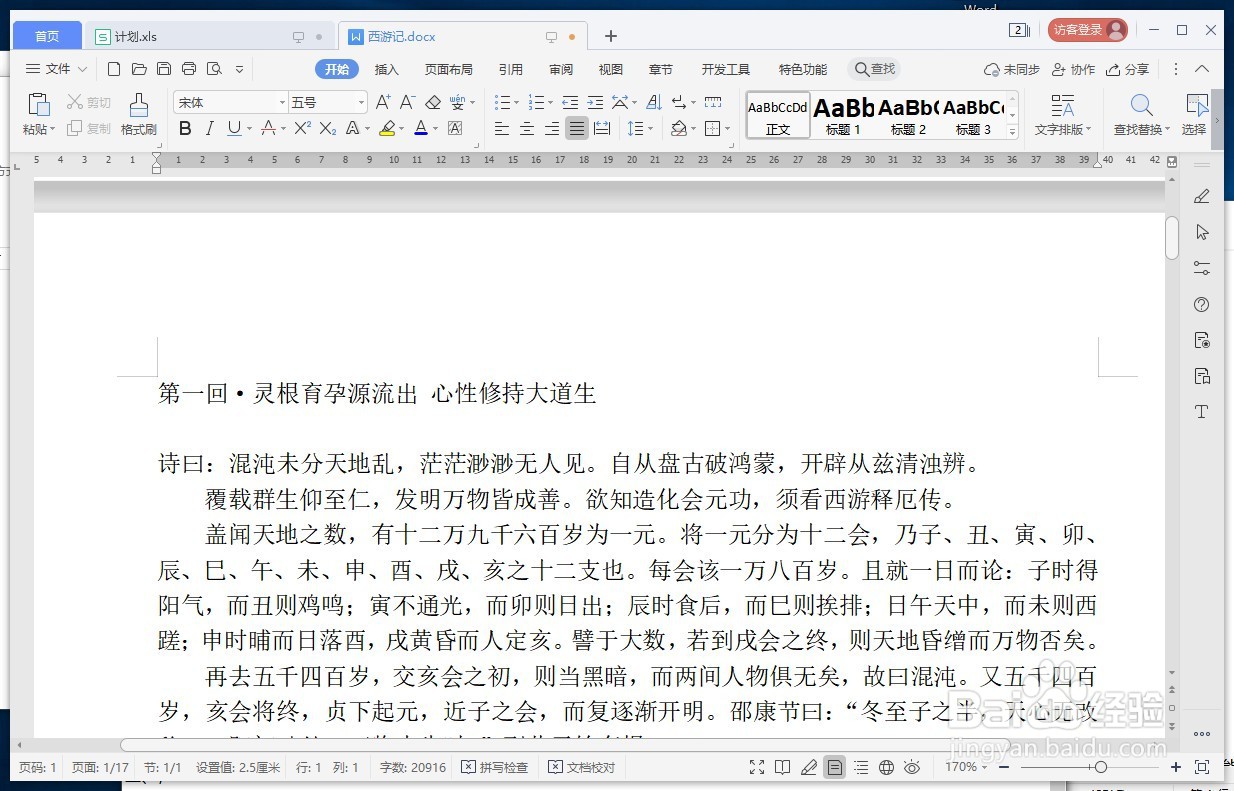Select the Format Painter tool

[139, 115]
